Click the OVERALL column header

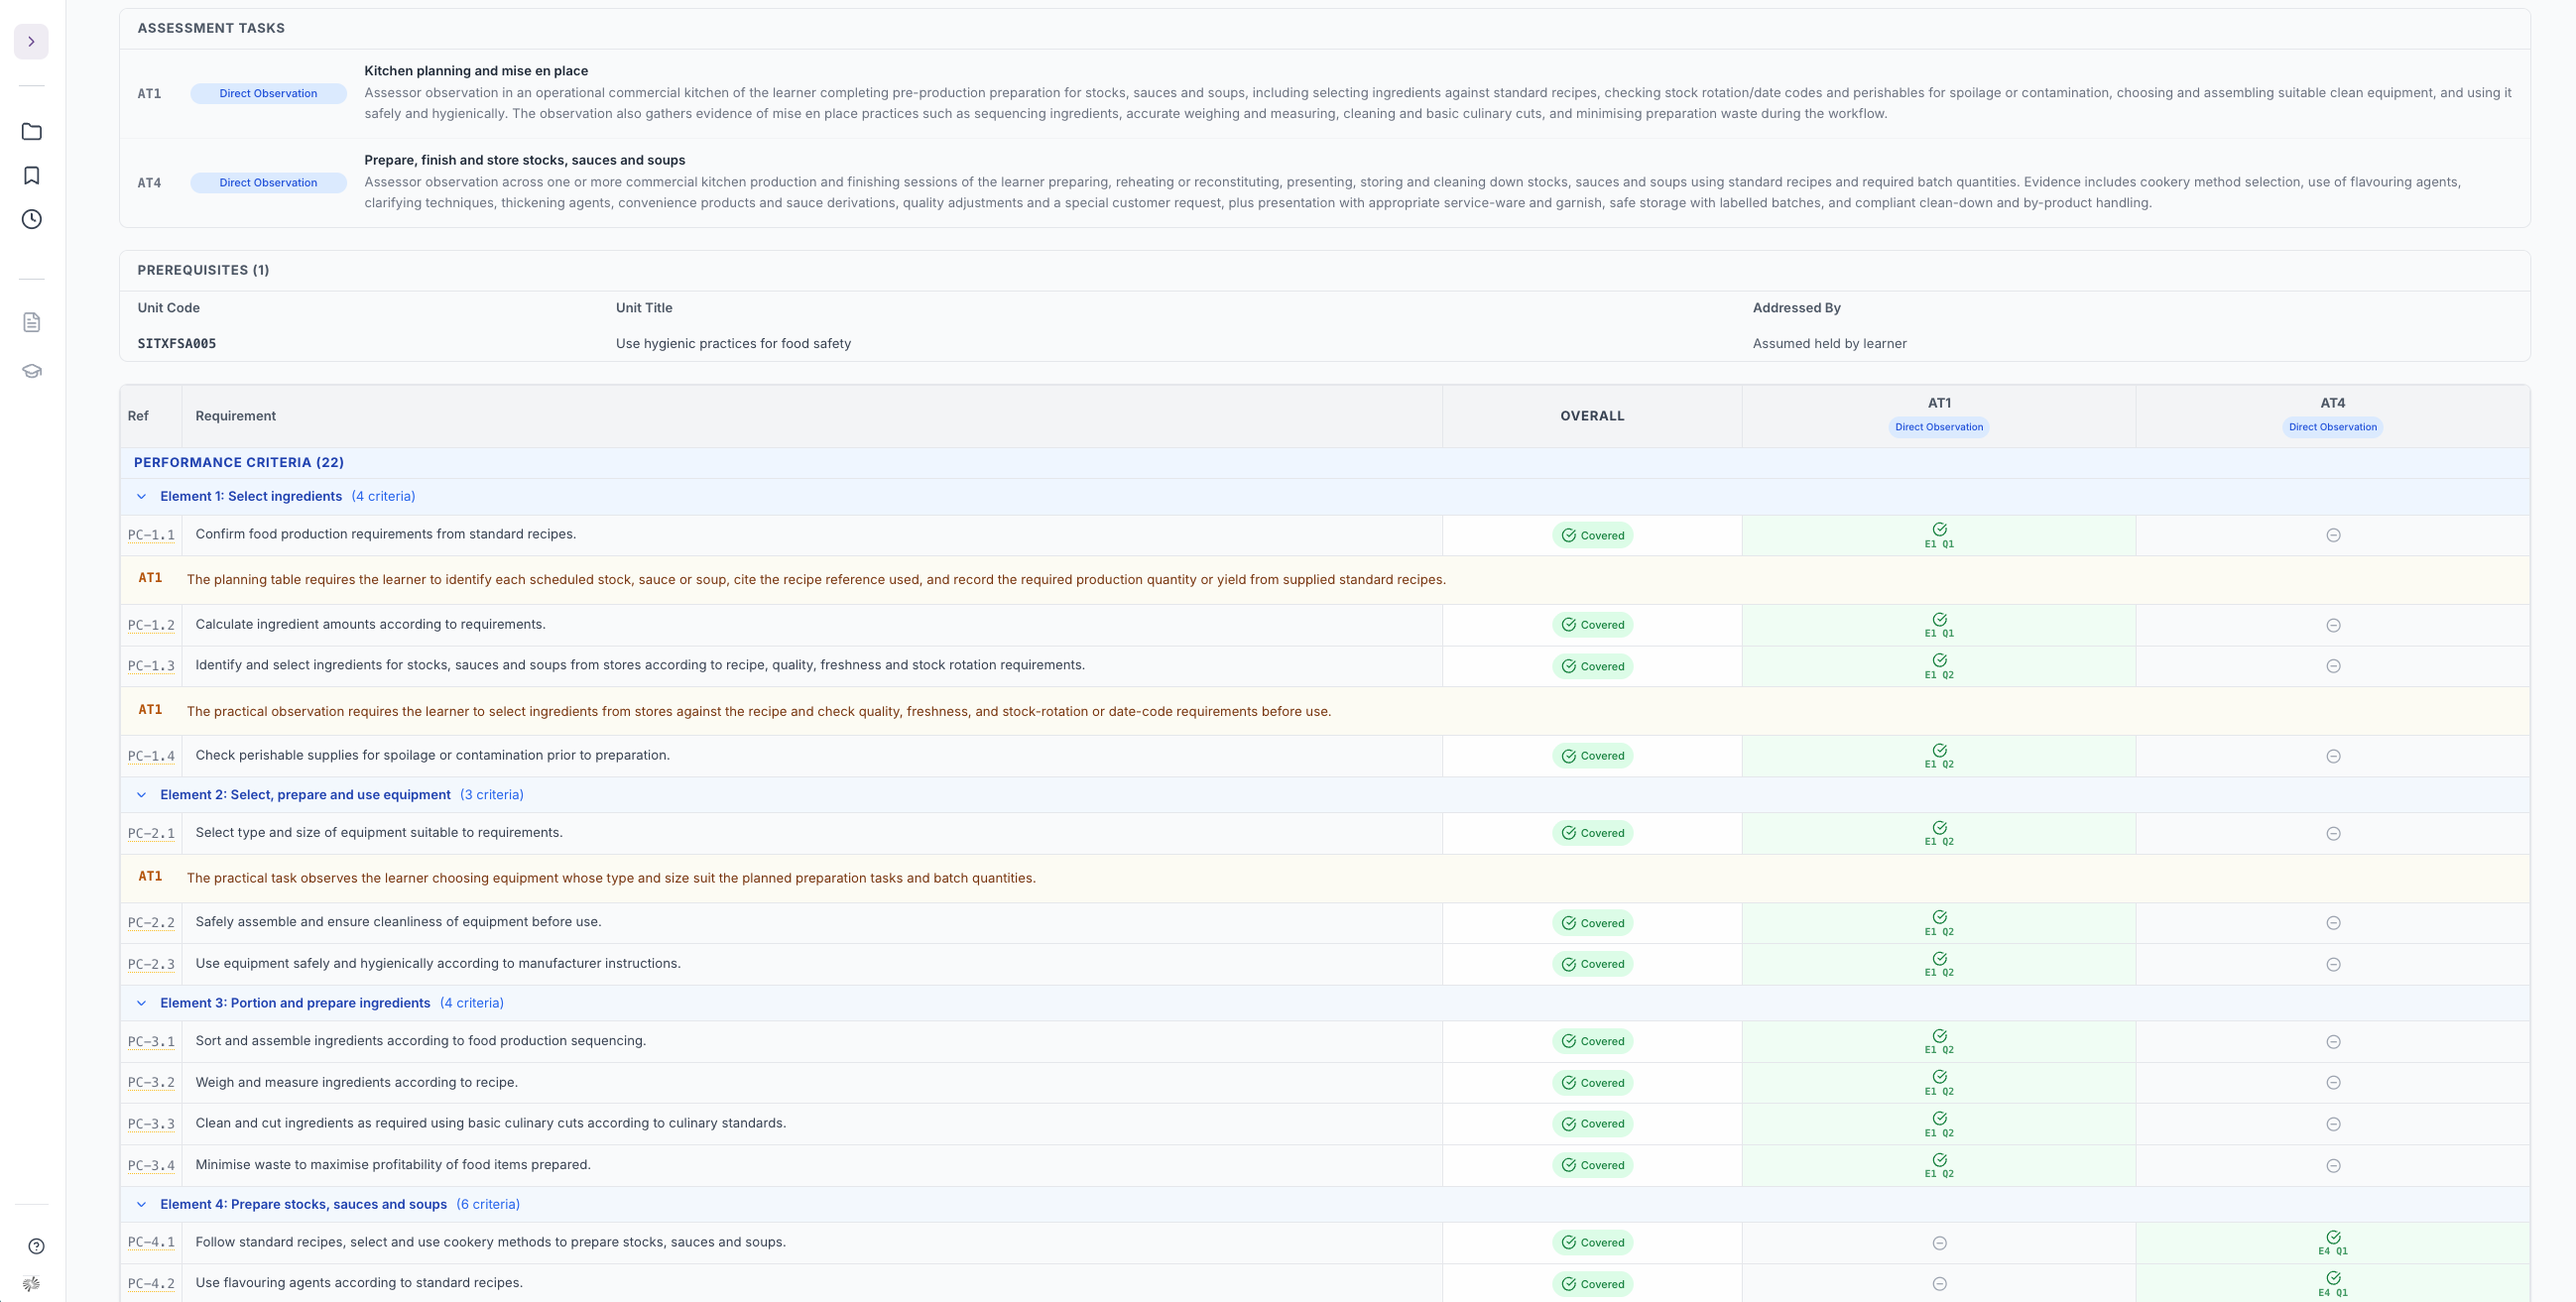(x=1592, y=416)
